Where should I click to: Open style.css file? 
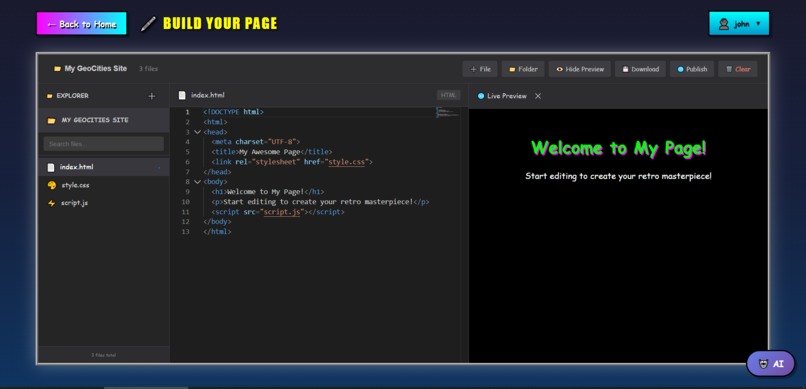104,185
